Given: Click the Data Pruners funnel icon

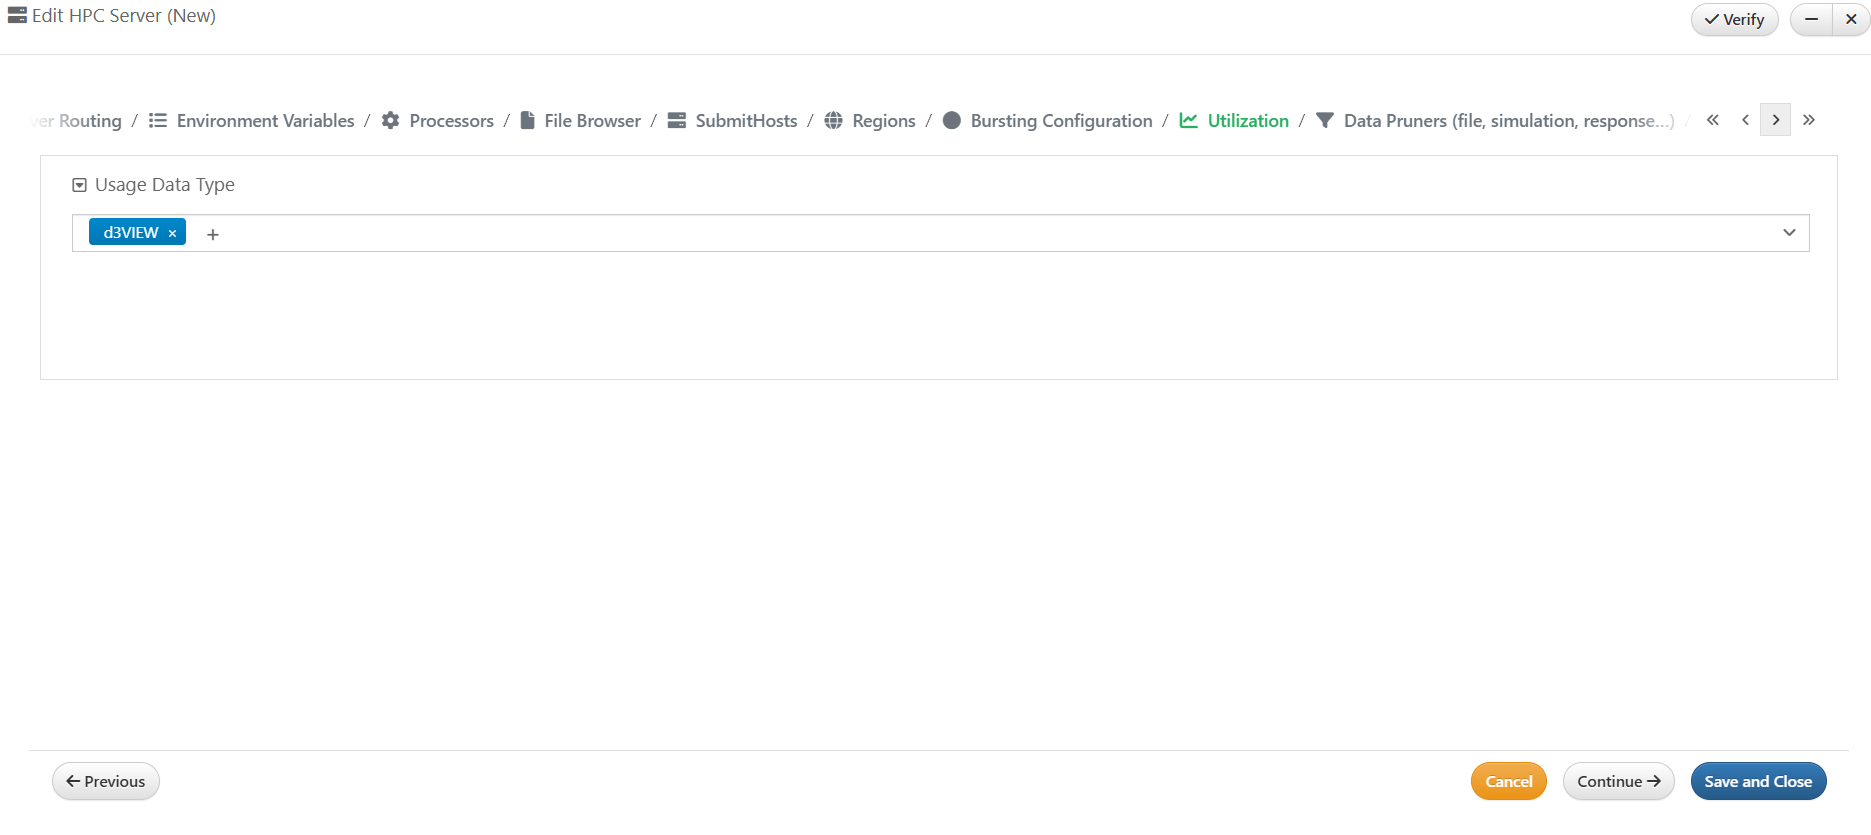Looking at the screenshot, I should pyautogui.click(x=1325, y=121).
